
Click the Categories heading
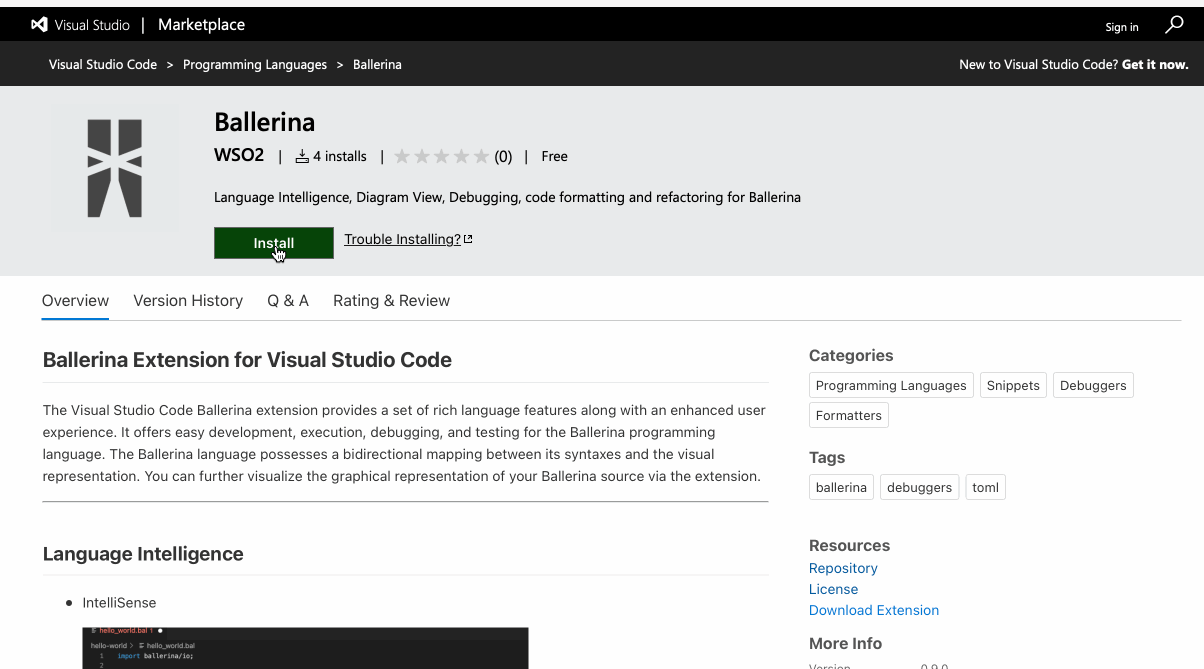coord(851,356)
